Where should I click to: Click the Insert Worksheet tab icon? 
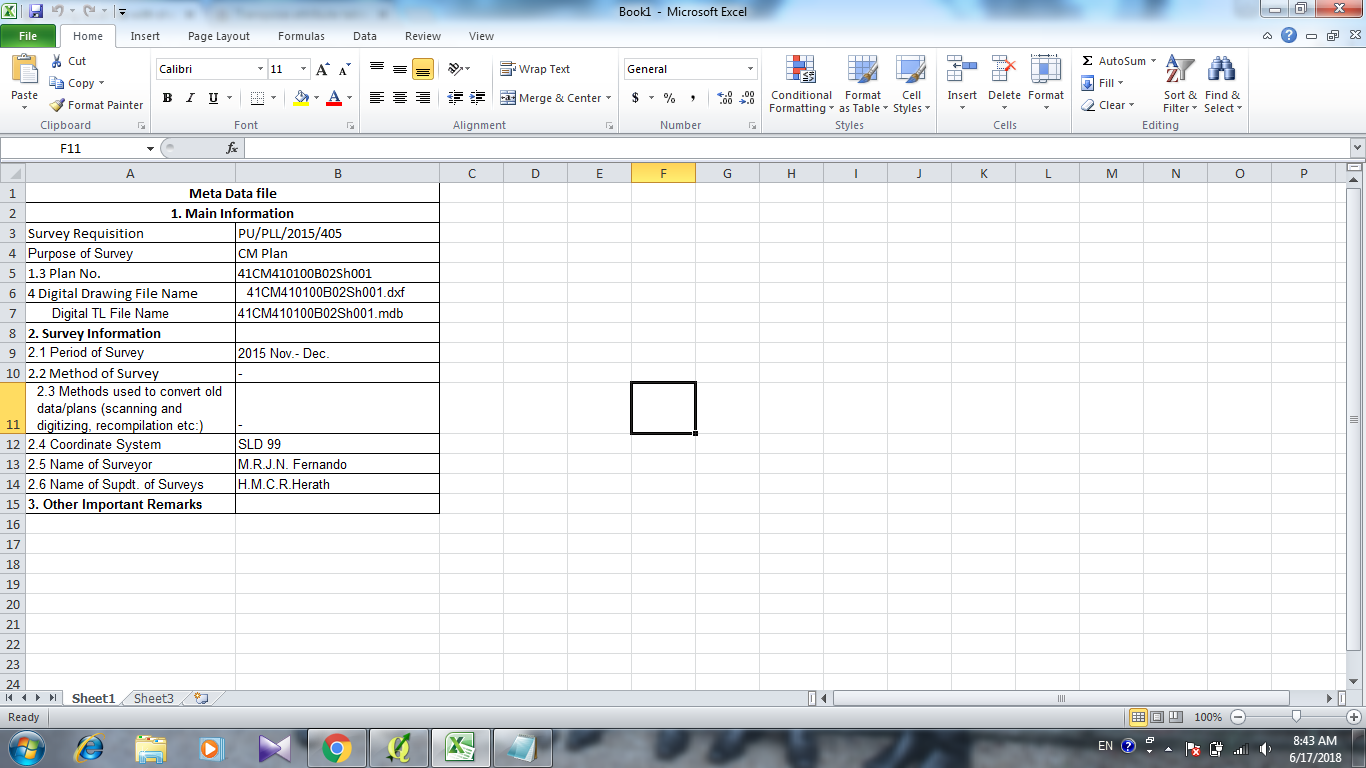(201, 699)
